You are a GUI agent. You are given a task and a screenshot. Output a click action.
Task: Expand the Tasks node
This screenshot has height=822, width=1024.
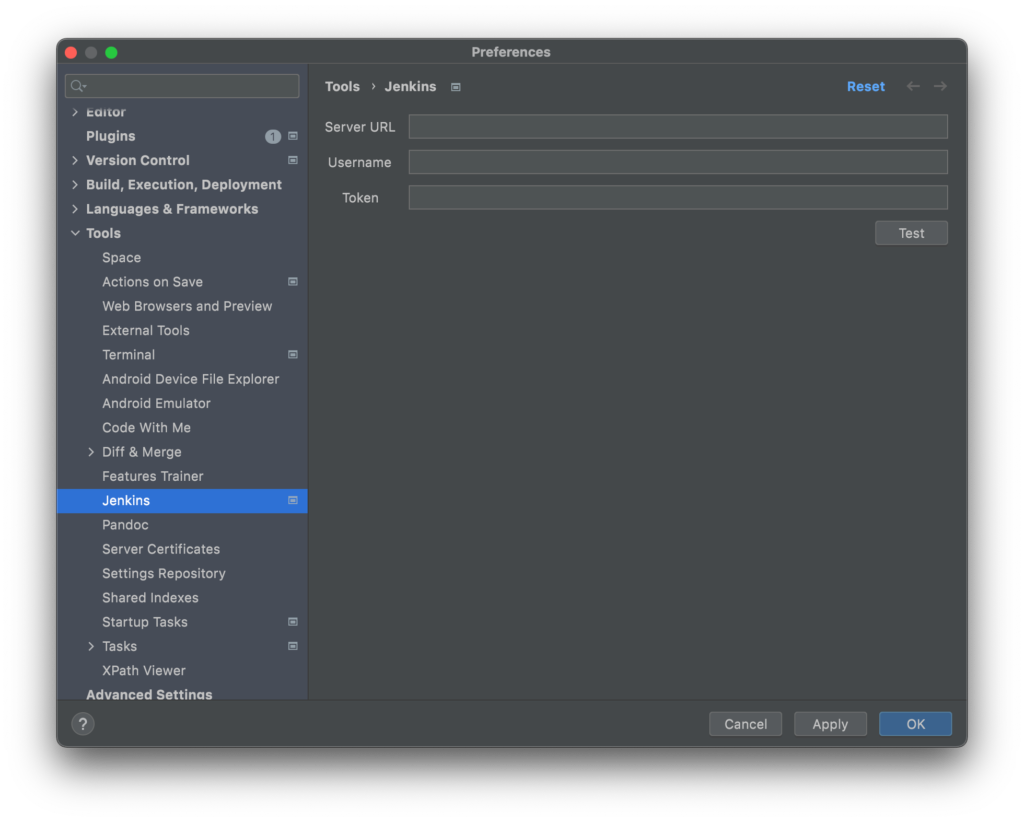tap(91, 646)
